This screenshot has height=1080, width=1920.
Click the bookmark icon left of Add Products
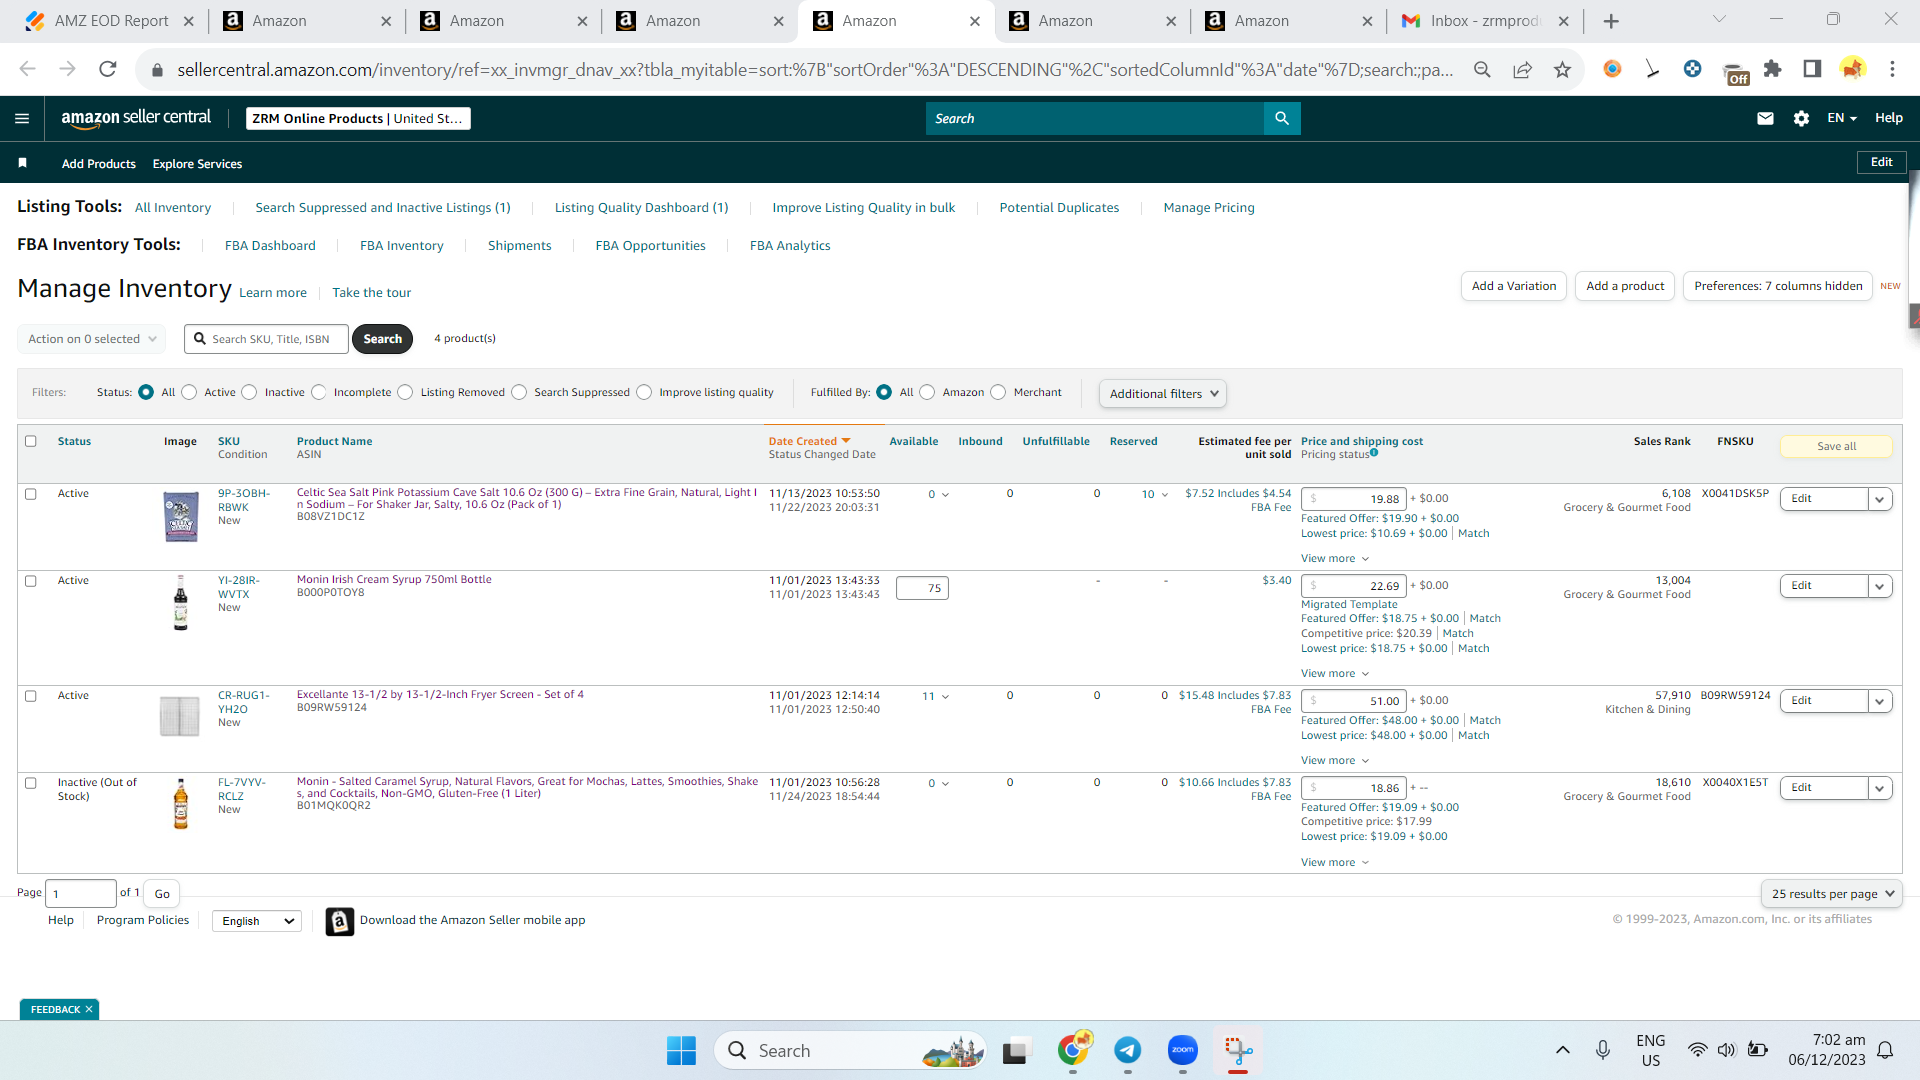pos(22,163)
